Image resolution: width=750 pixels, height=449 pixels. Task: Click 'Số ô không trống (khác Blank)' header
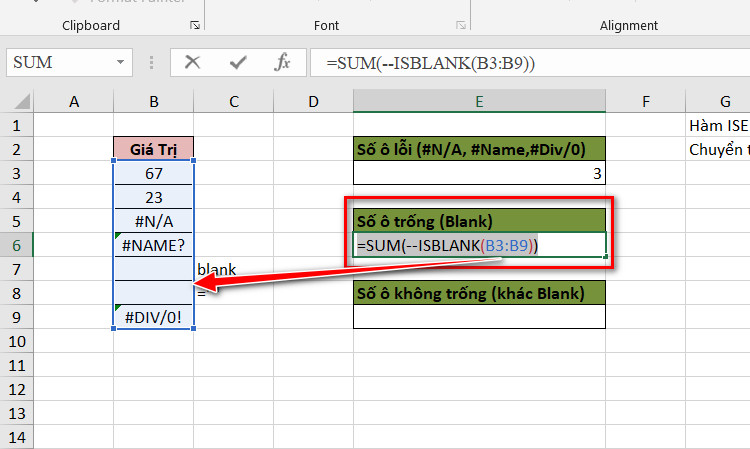coord(479,293)
